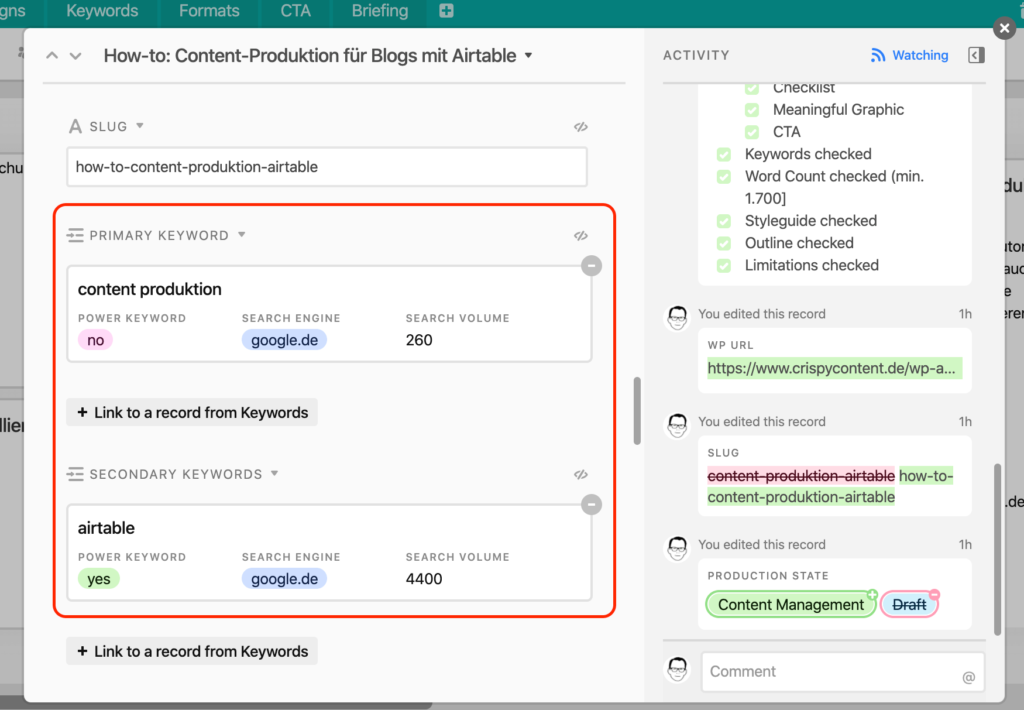Switch to the Formats tab
The width and height of the screenshot is (1024, 710).
point(209,10)
